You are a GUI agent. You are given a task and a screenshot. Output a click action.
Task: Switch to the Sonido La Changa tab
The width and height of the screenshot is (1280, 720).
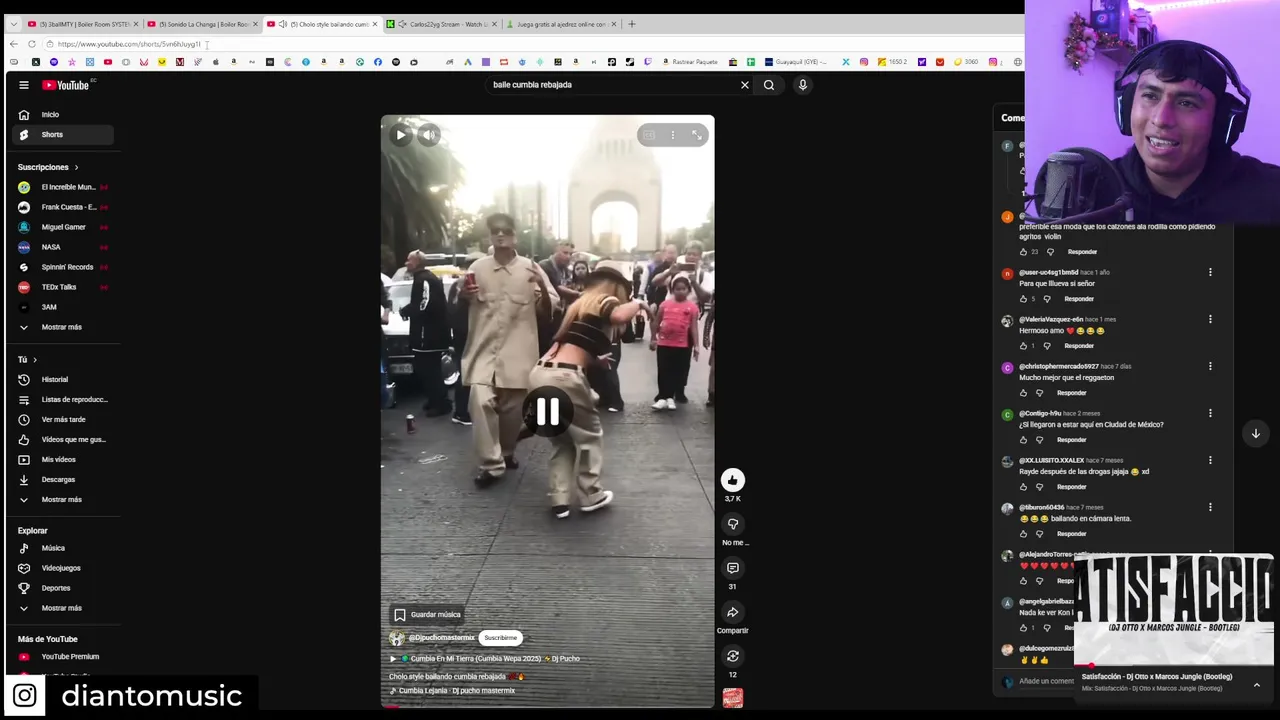[201, 24]
